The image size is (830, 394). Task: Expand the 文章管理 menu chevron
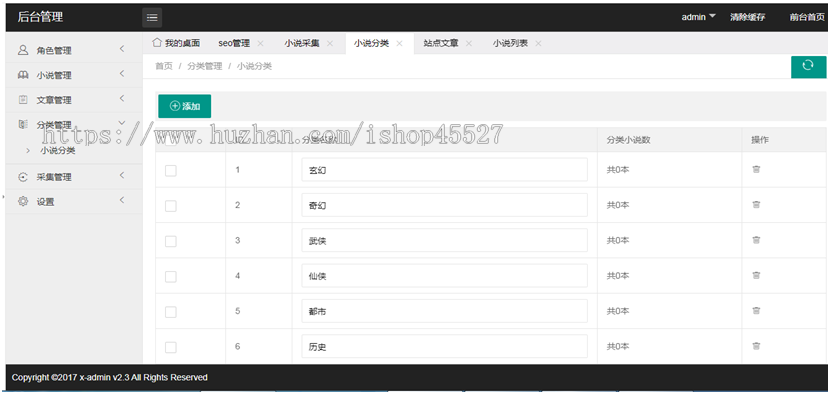point(122,98)
